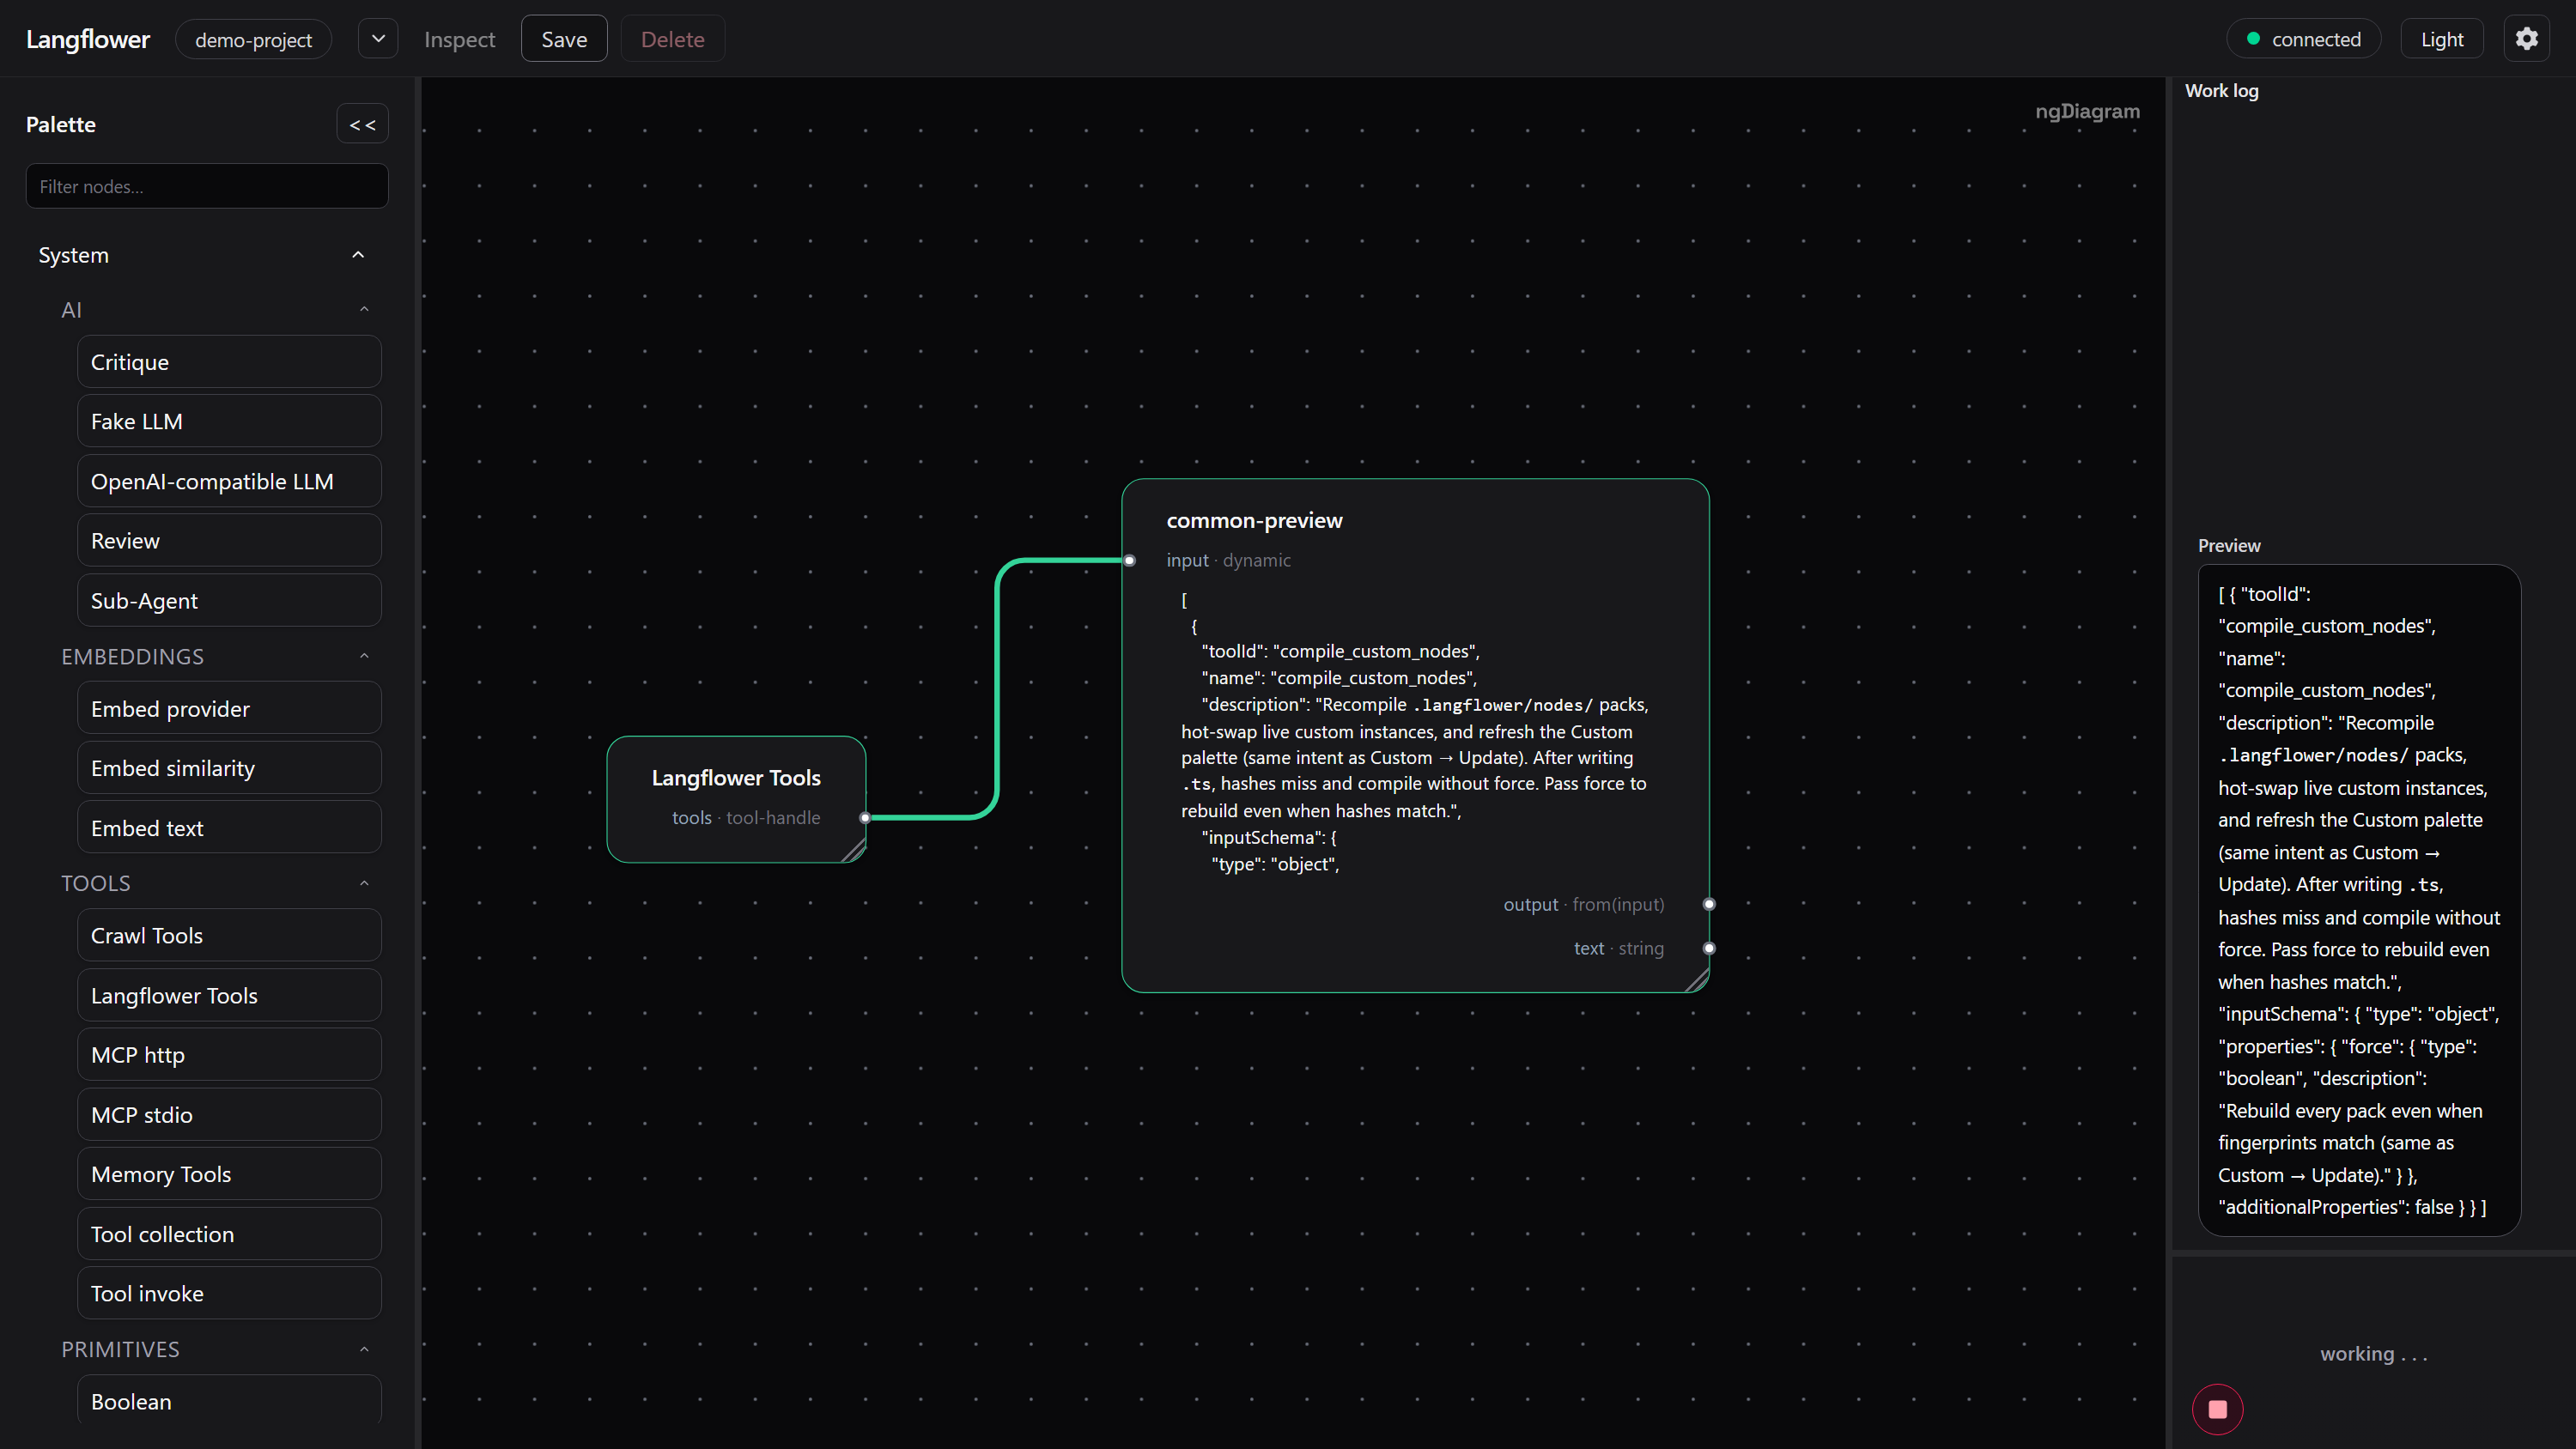Select the Tool invoke palette node
The height and width of the screenshot is (1449, 2576).
(x=229, y=1294)
